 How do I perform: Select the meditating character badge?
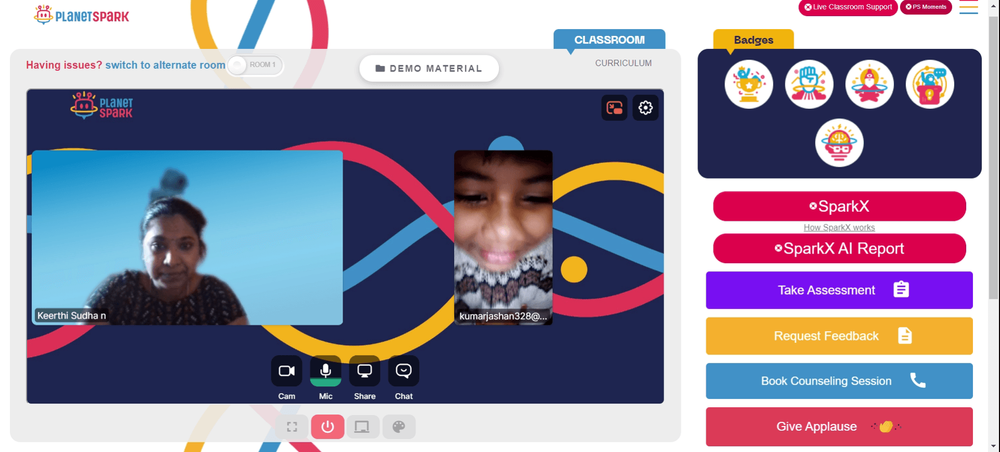(x=869, y=84)
